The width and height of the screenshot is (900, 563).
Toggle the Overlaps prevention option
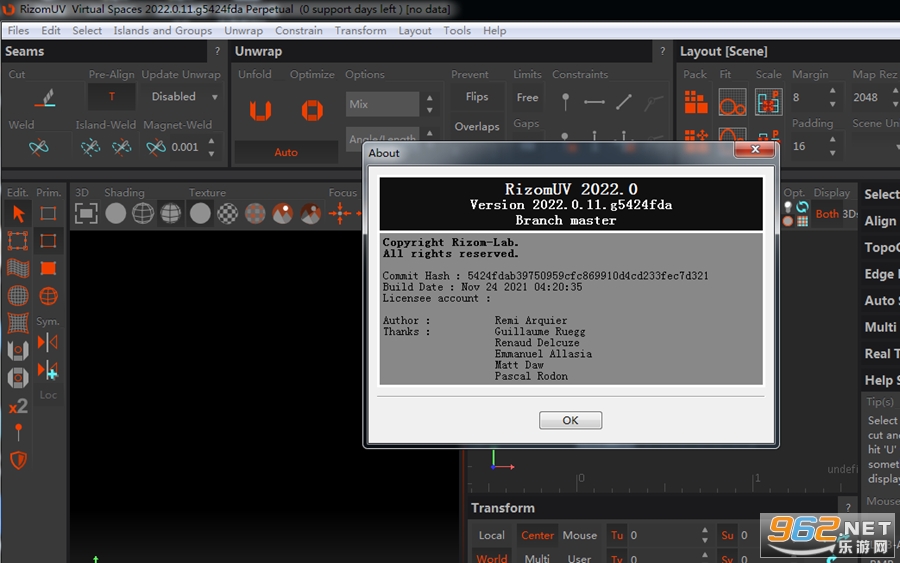coord(477,126)
